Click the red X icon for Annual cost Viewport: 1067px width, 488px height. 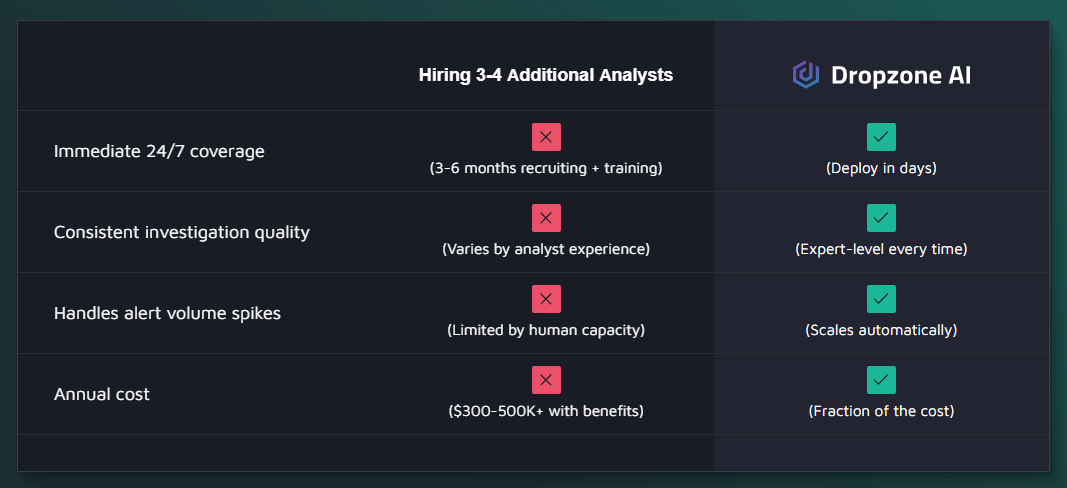tap(546, 380)
